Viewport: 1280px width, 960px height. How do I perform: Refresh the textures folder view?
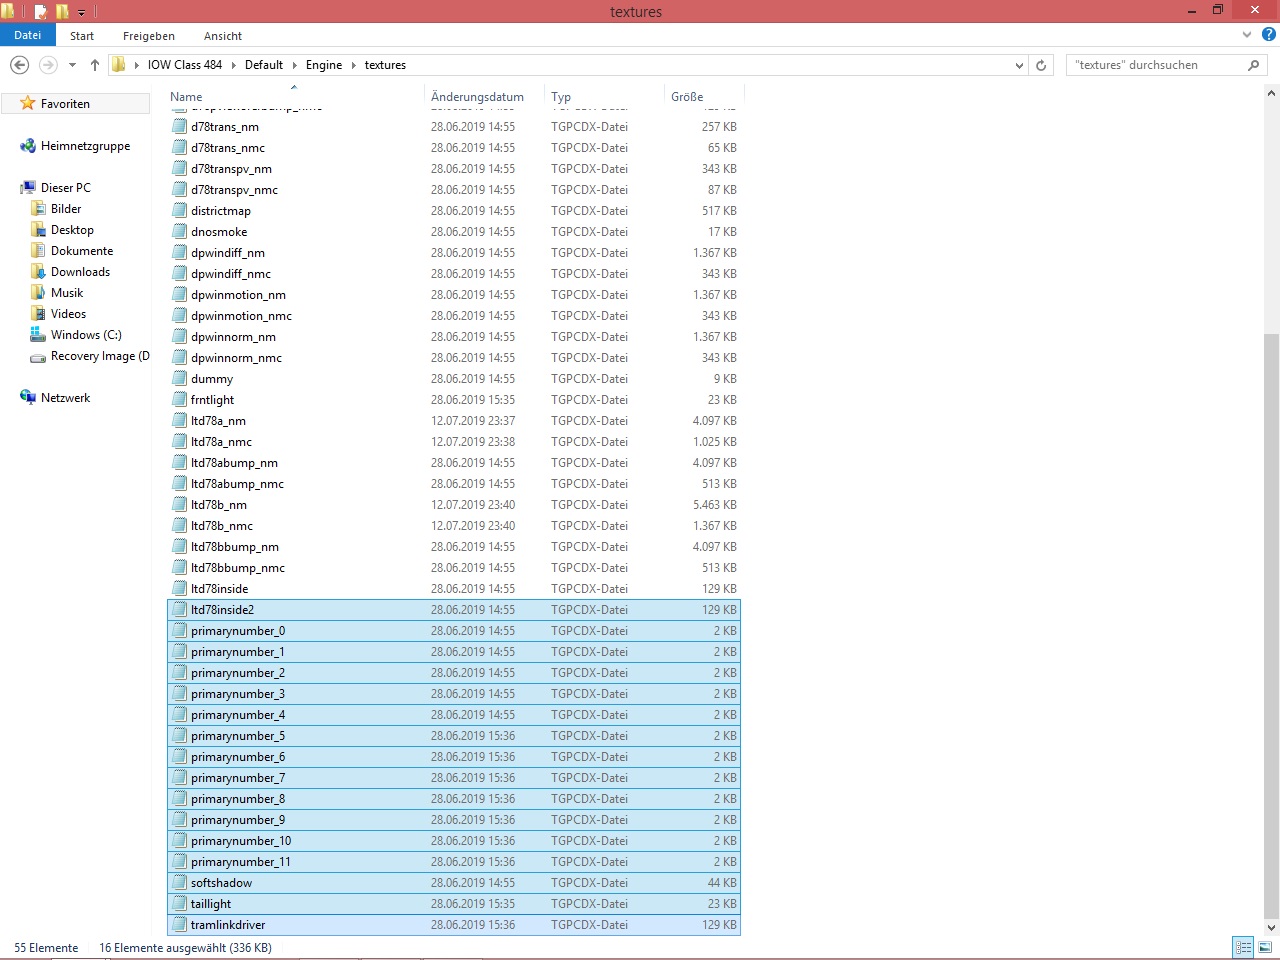point(1041,65)
